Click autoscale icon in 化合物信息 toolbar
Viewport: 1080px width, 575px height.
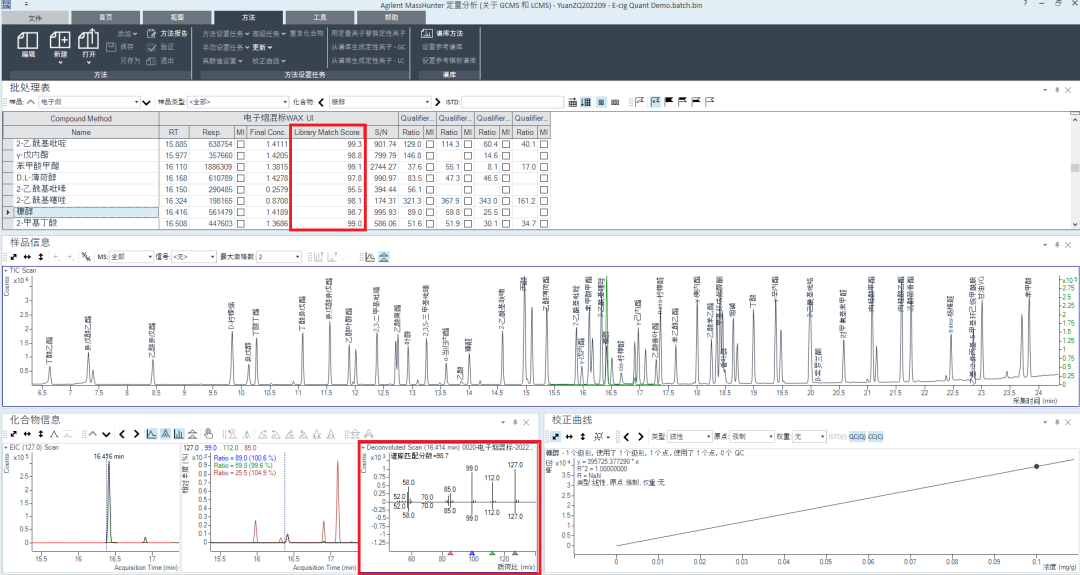click(13, 434)
